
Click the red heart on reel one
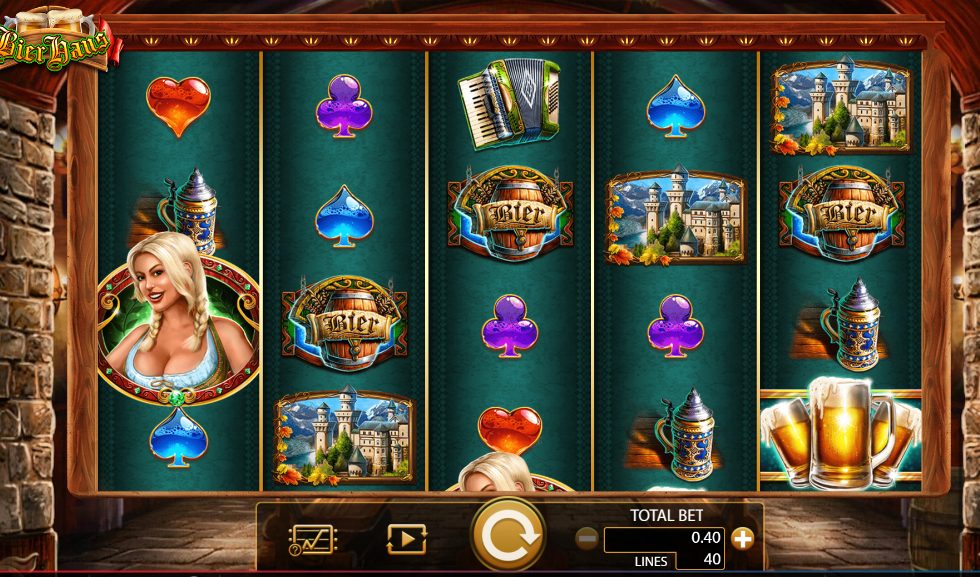tap(178, 106)
